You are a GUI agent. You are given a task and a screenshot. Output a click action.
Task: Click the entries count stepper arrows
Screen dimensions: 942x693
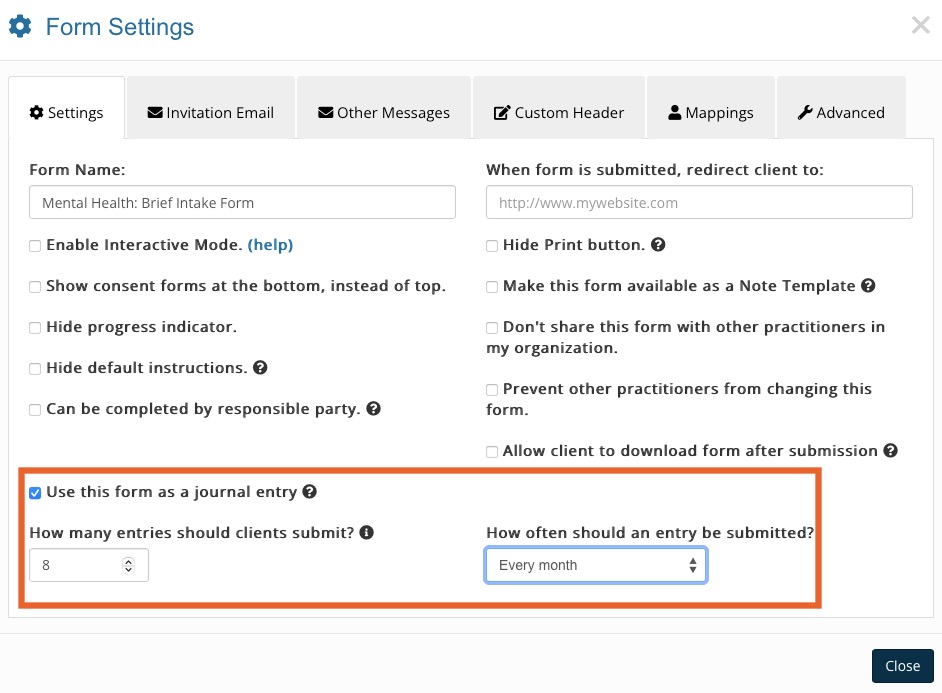128,565
